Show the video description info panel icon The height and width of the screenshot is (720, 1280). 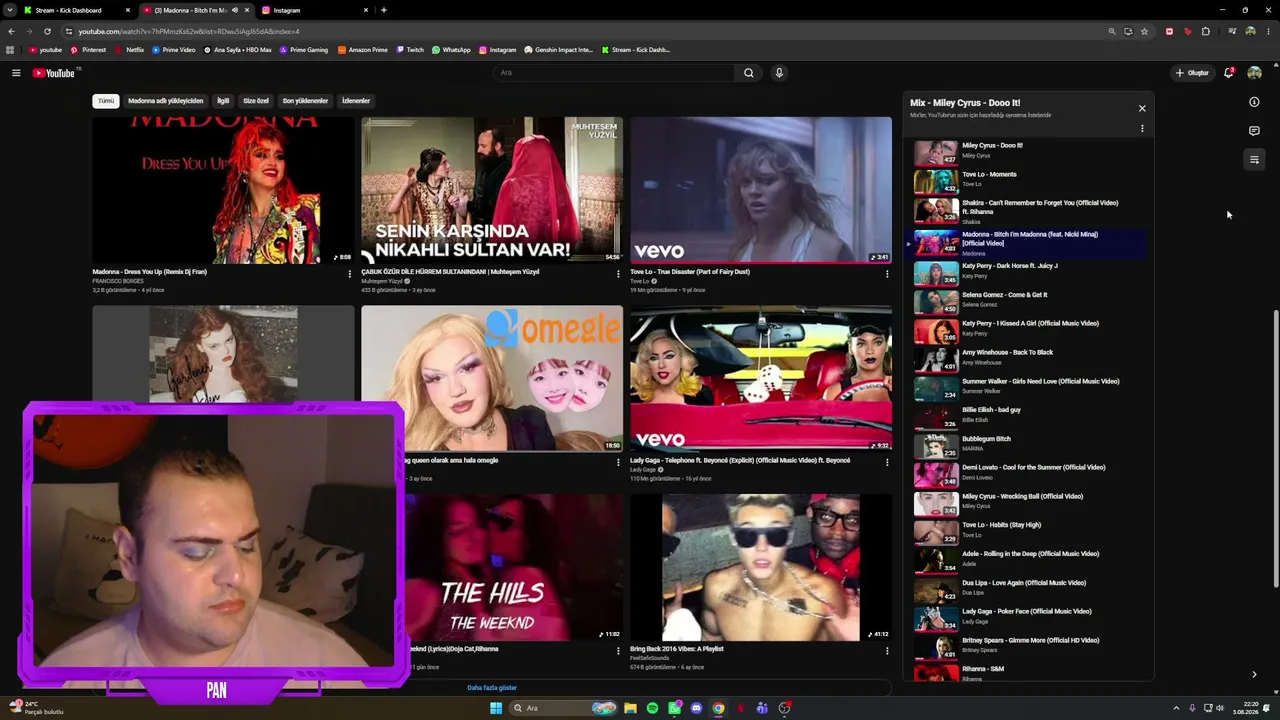pos(1254,102)
